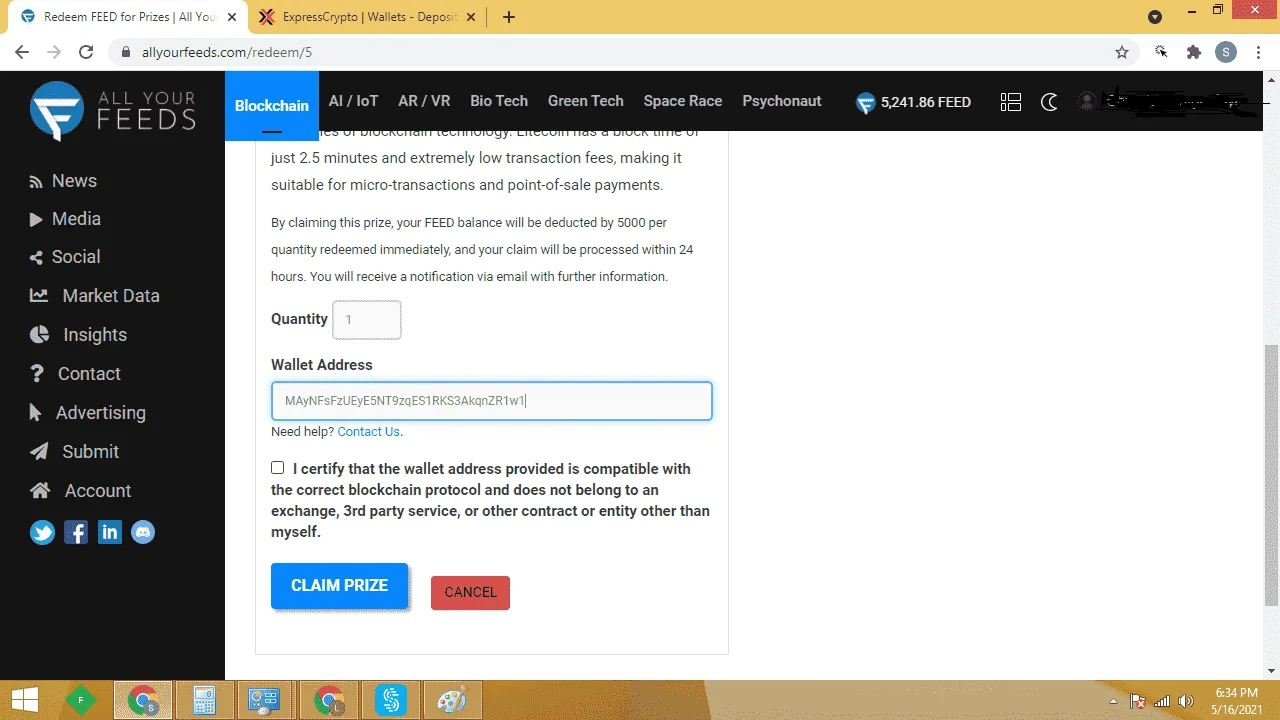The image size is (1280, 720).
Task: Open the Contact page in the sidebar
Action: (75, 374)
